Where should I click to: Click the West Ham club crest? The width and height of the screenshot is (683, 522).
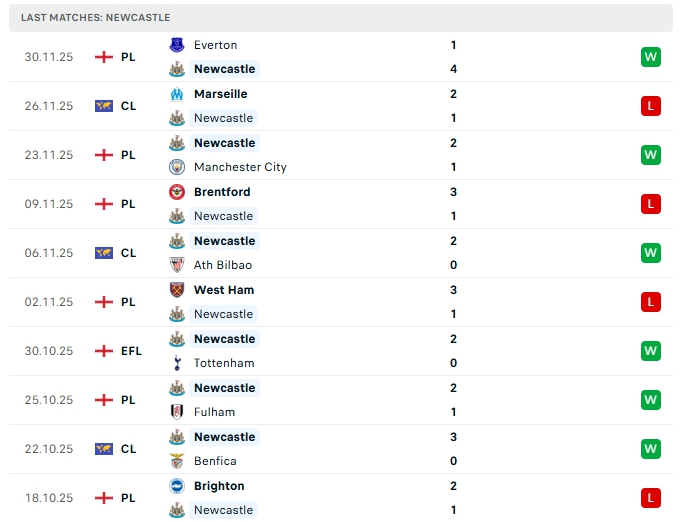[x=177, y=290]
